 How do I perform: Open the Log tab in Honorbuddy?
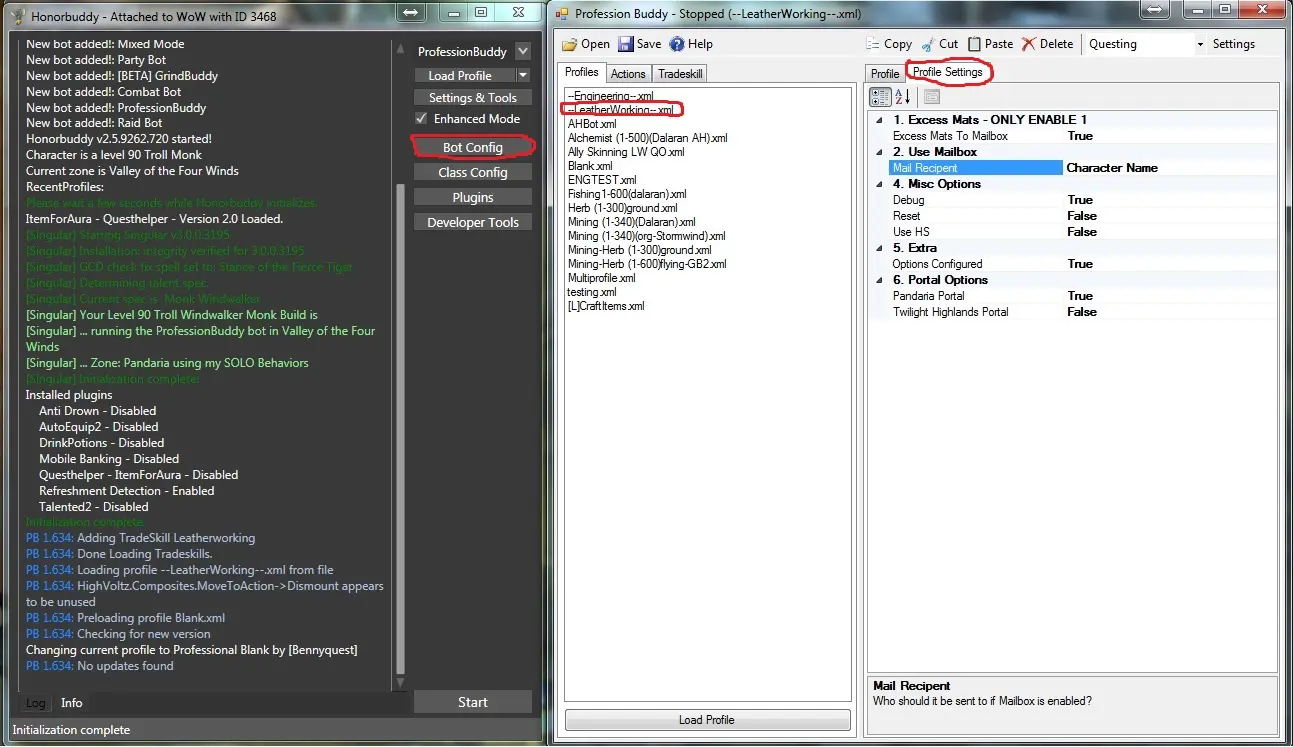click(35, 703)
